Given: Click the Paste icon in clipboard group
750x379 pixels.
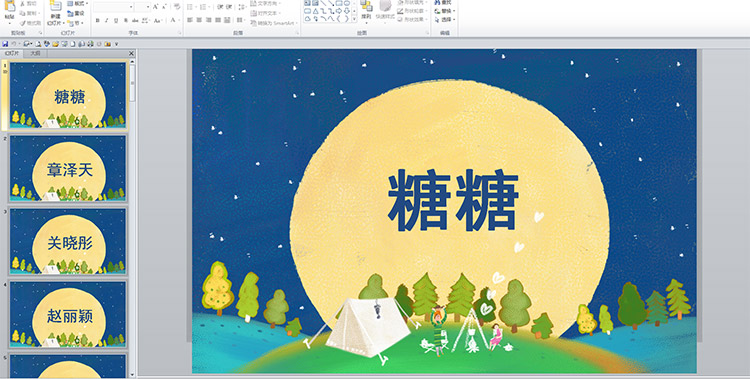Looking at the screenshot, I should 10,6.
